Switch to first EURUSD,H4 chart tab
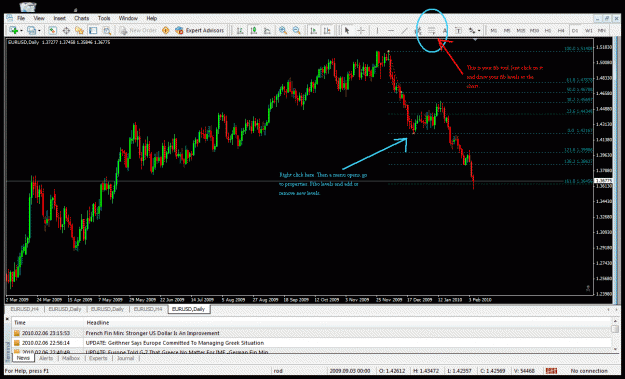Screen dimensions: 625x379 click(25, 309)
